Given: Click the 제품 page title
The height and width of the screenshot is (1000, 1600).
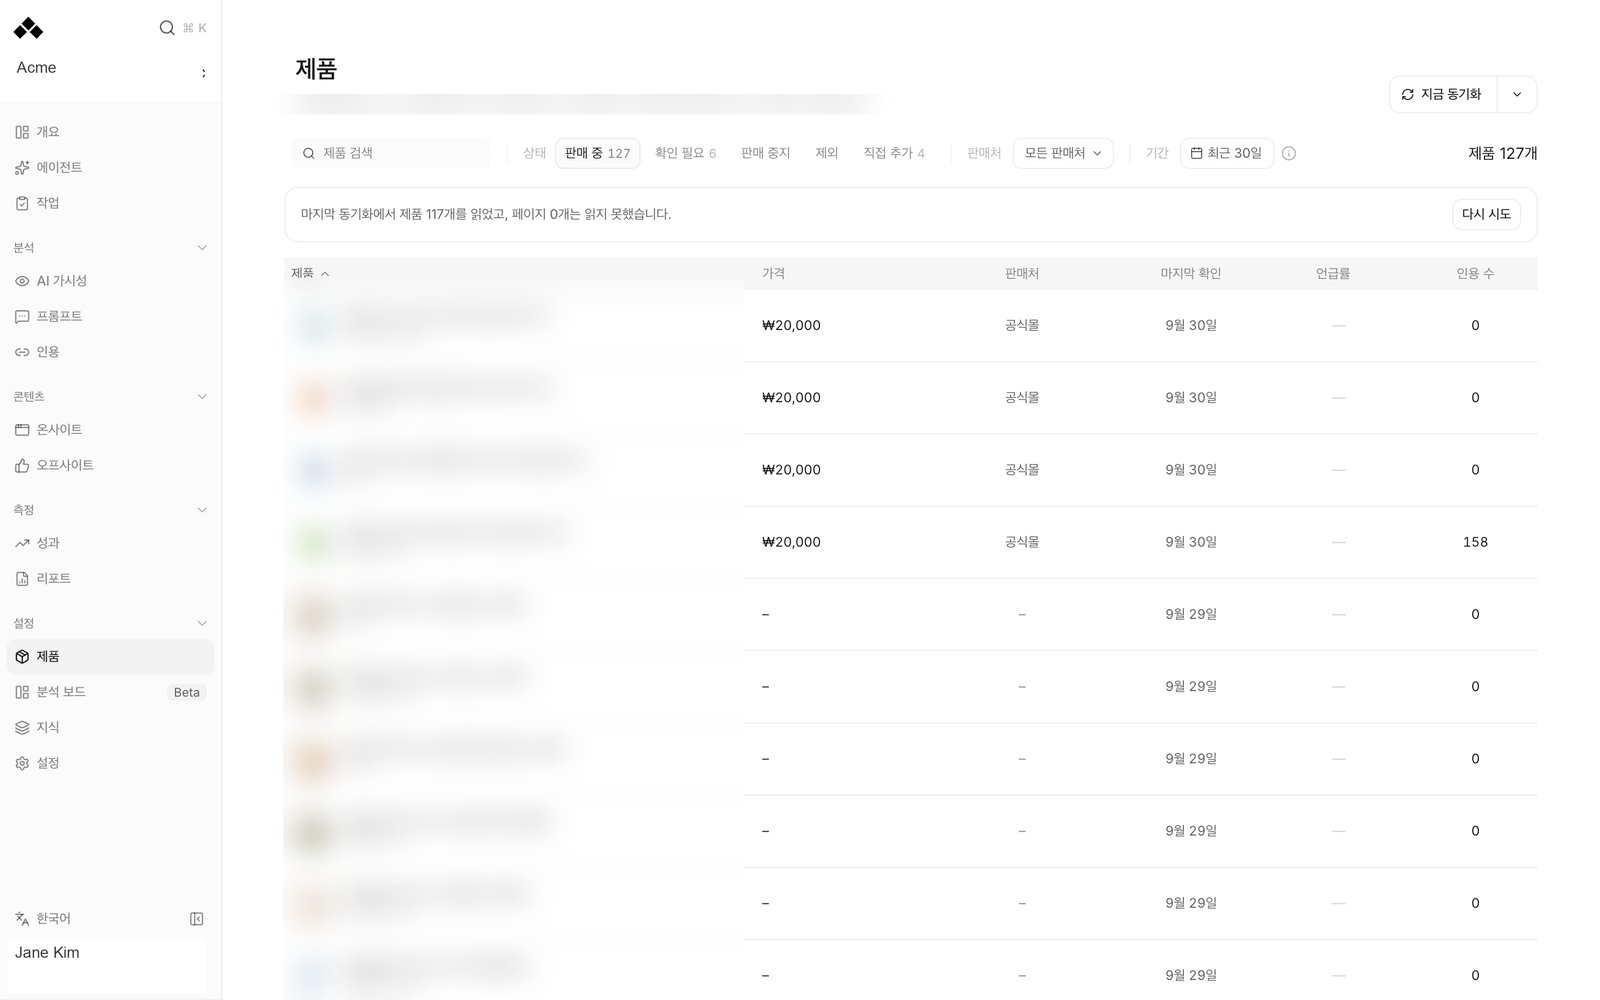Looking at the screenshot, I should point(316,69).
